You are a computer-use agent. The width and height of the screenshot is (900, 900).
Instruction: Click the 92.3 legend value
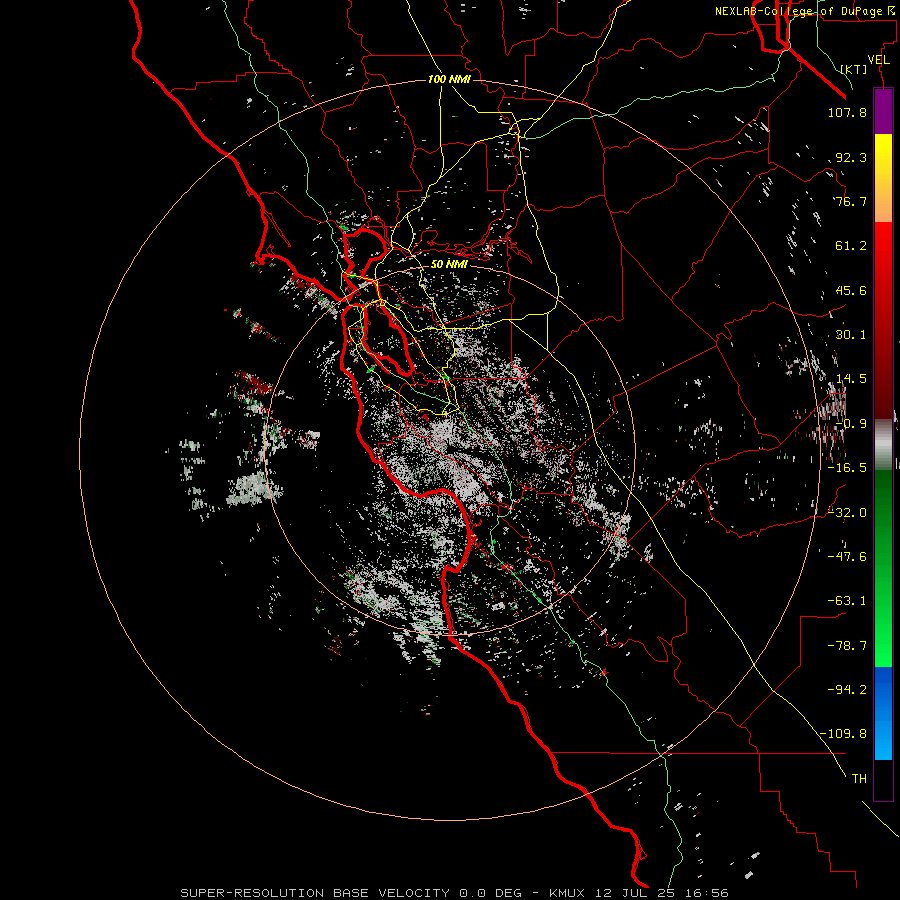coord(851,157)
